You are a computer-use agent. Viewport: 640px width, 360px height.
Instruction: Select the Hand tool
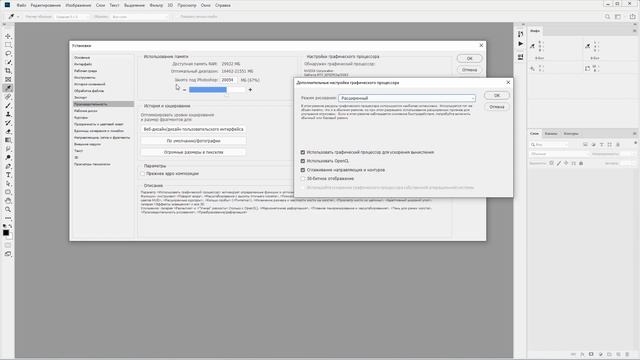[x=8, y=201]
